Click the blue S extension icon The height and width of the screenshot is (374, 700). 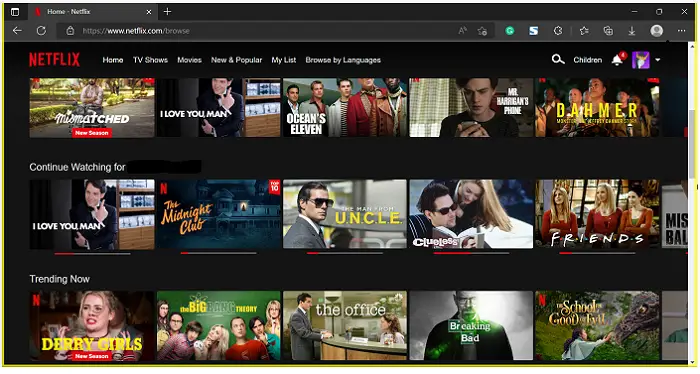(x=533, y=31)
